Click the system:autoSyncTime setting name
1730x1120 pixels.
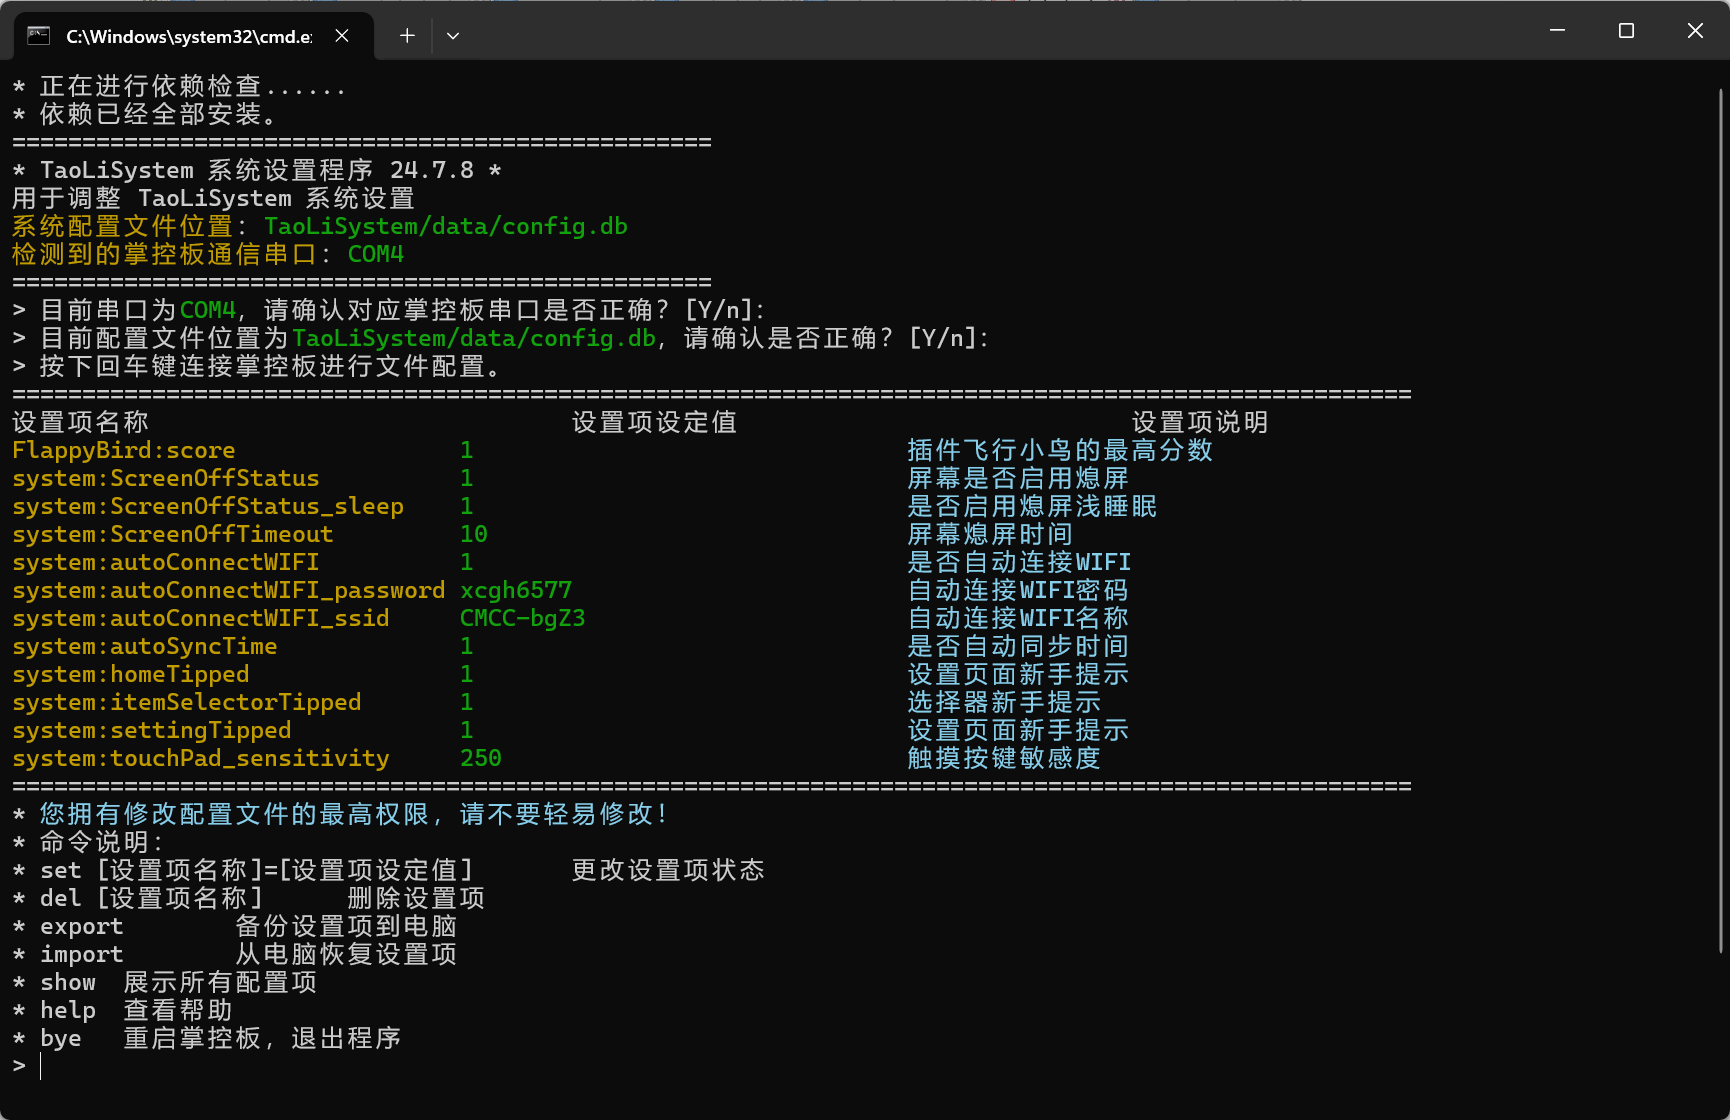point(145,646)
